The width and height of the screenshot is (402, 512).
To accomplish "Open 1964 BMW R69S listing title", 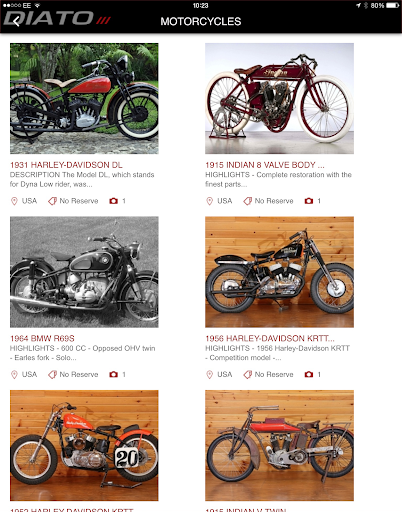I will pos(42,339).
